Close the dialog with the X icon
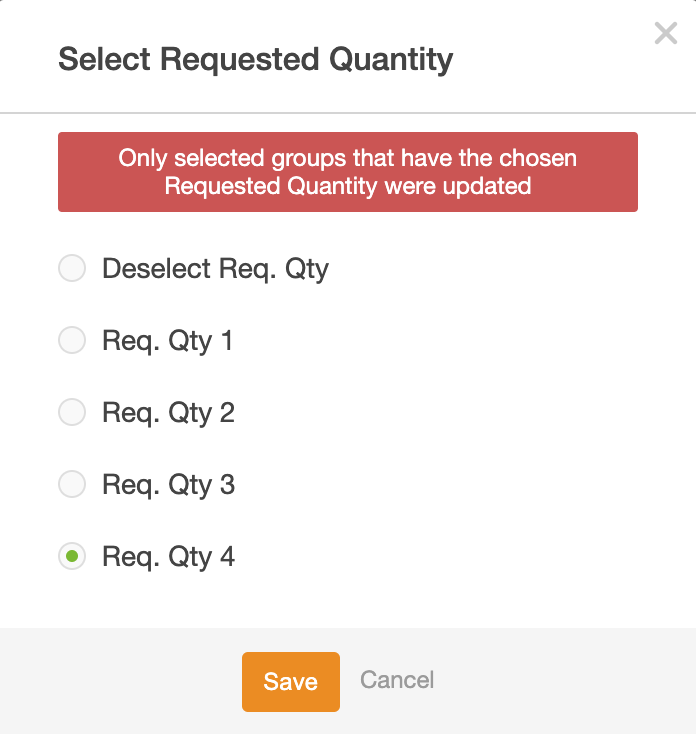The height and width of the screenshot is (734, 696). coord(665,34)
